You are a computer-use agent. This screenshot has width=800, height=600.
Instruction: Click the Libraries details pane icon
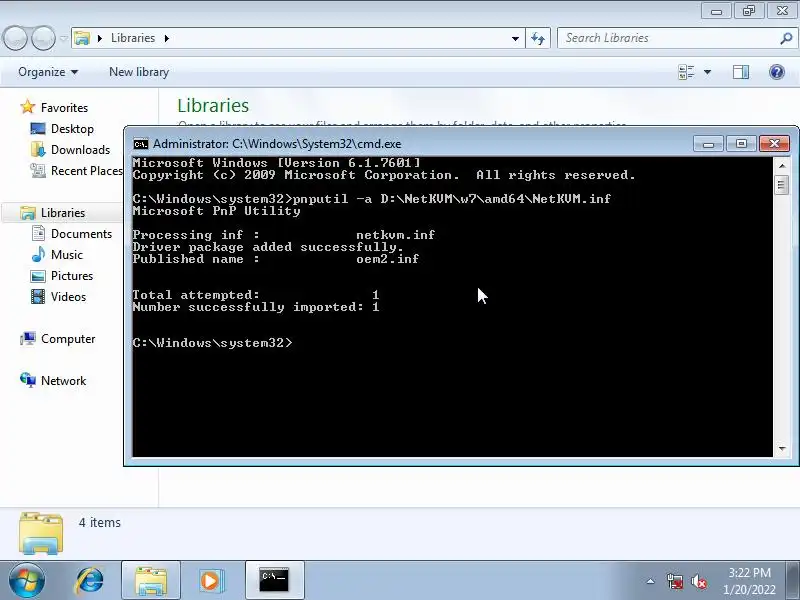coord(41,533)
